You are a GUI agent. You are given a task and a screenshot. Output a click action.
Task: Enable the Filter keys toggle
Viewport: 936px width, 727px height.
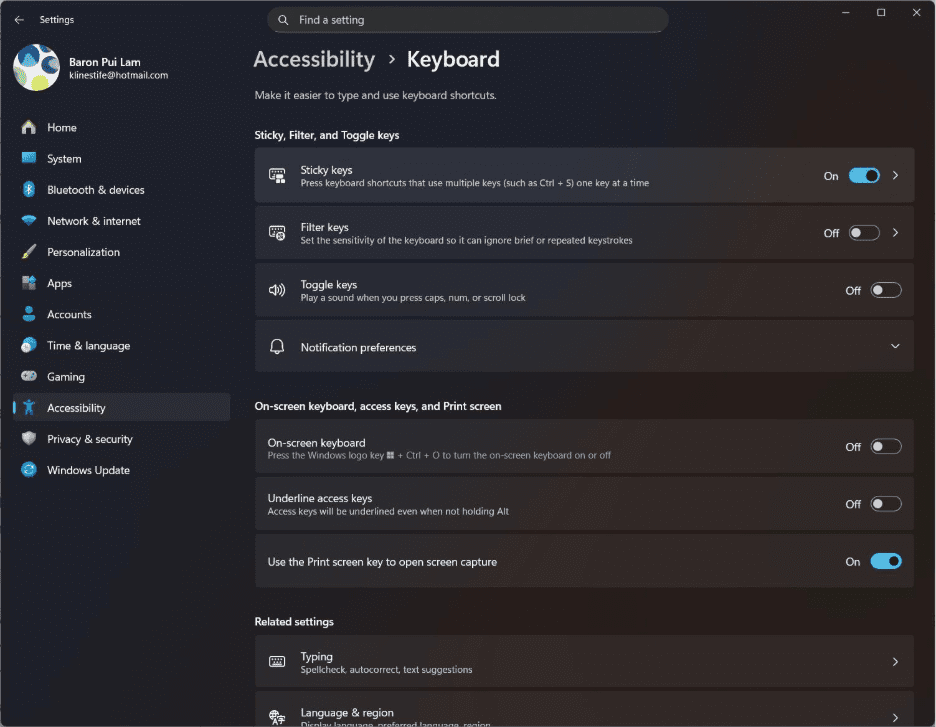click(864, 233)
